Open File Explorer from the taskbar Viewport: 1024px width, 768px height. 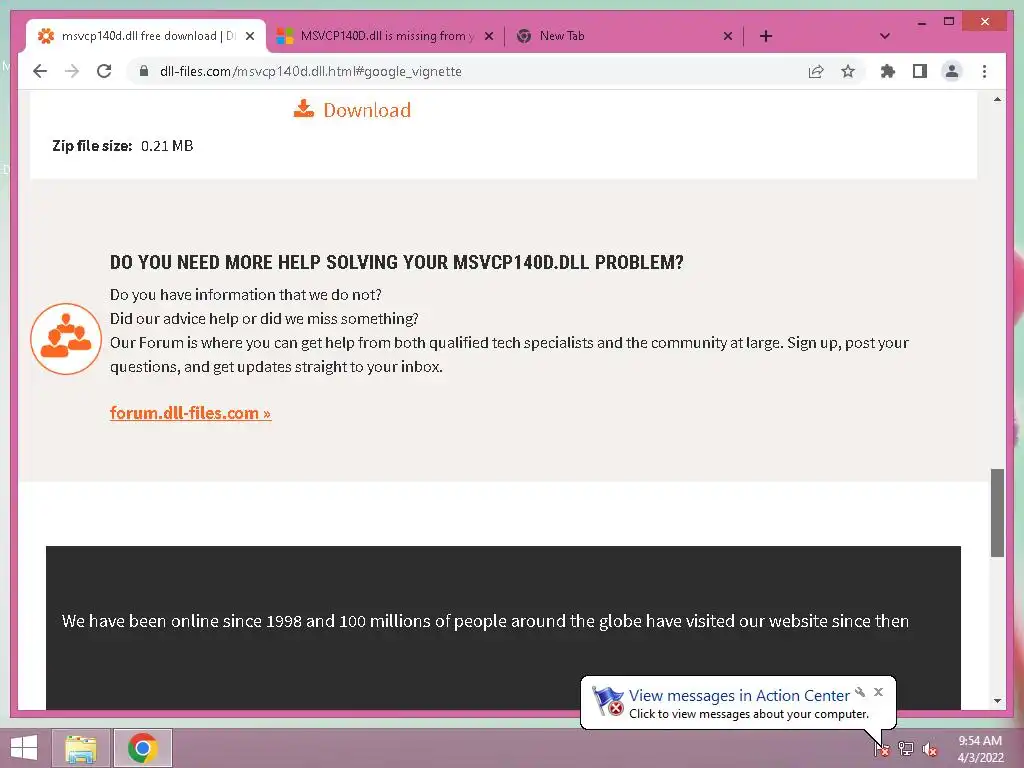click(81, 748)
